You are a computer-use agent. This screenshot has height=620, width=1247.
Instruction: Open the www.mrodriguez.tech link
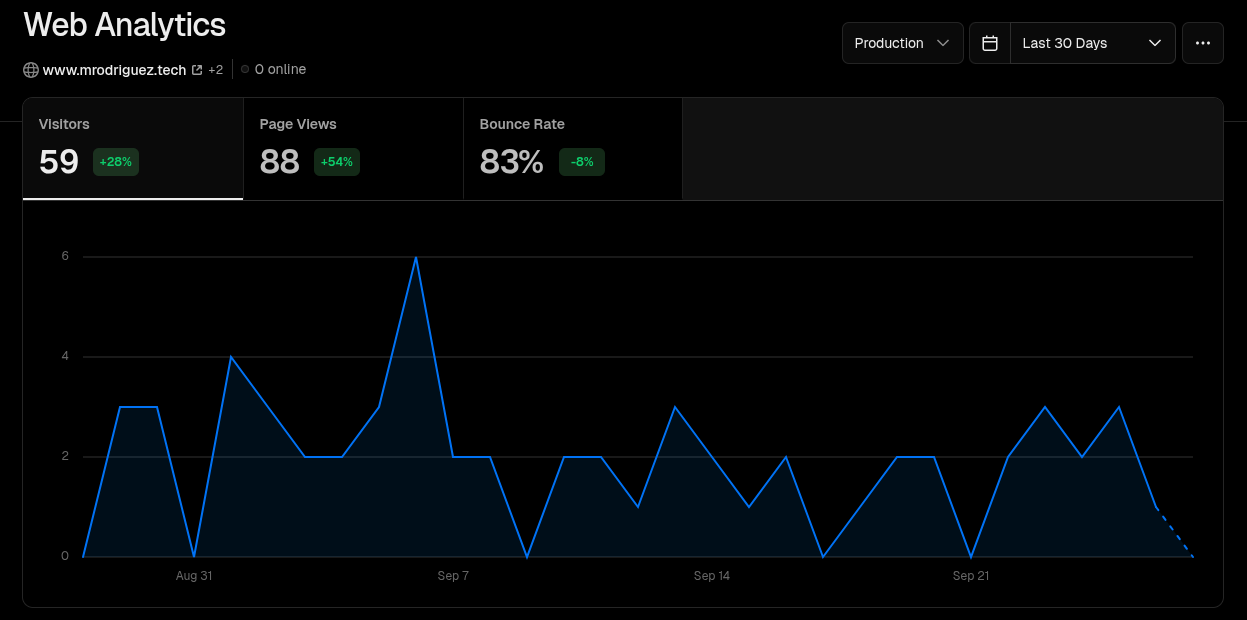pos(114,70)
